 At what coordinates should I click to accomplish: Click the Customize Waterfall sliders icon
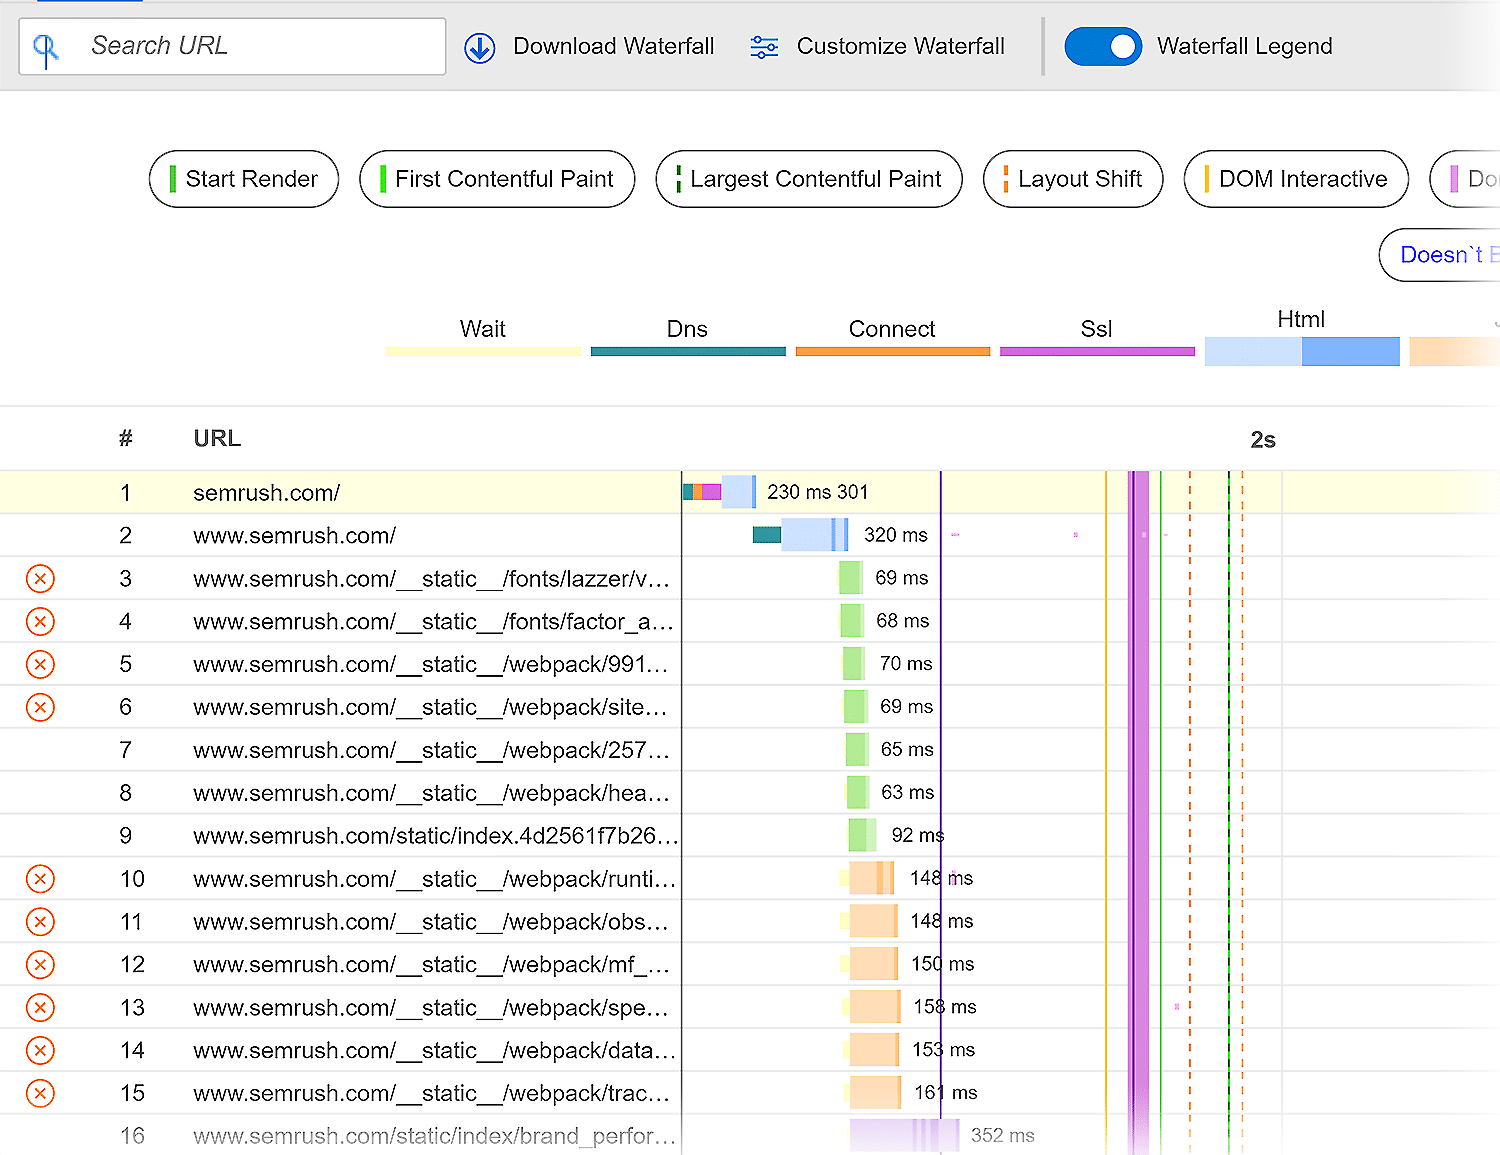pos(764,47)
